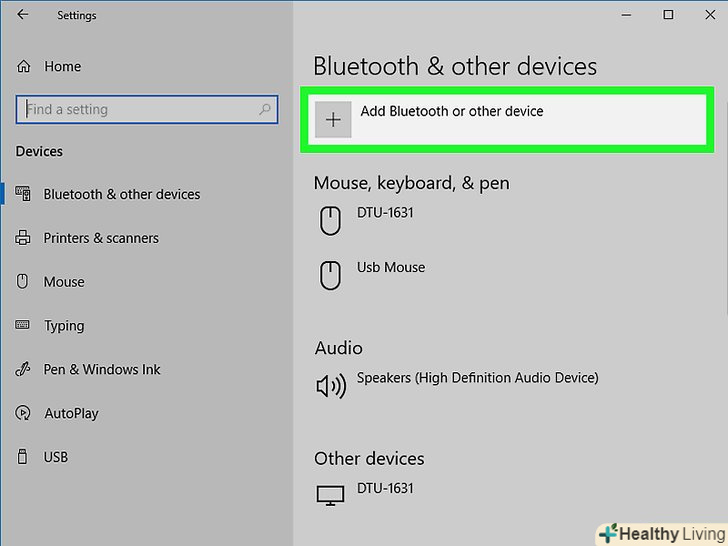Click the search magnifier icon
This screenshot has width=728, height=546.
[266, 109]
